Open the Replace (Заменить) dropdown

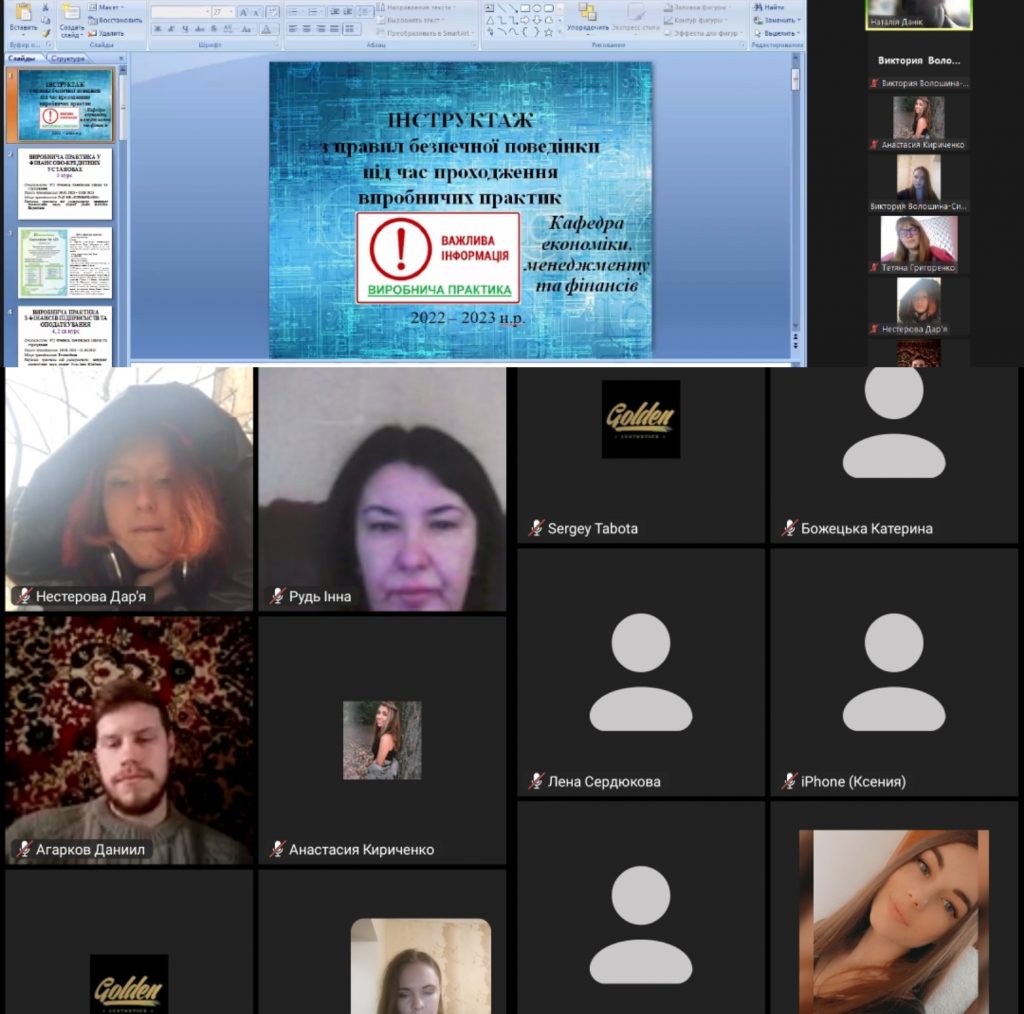[x=797, y=20]
